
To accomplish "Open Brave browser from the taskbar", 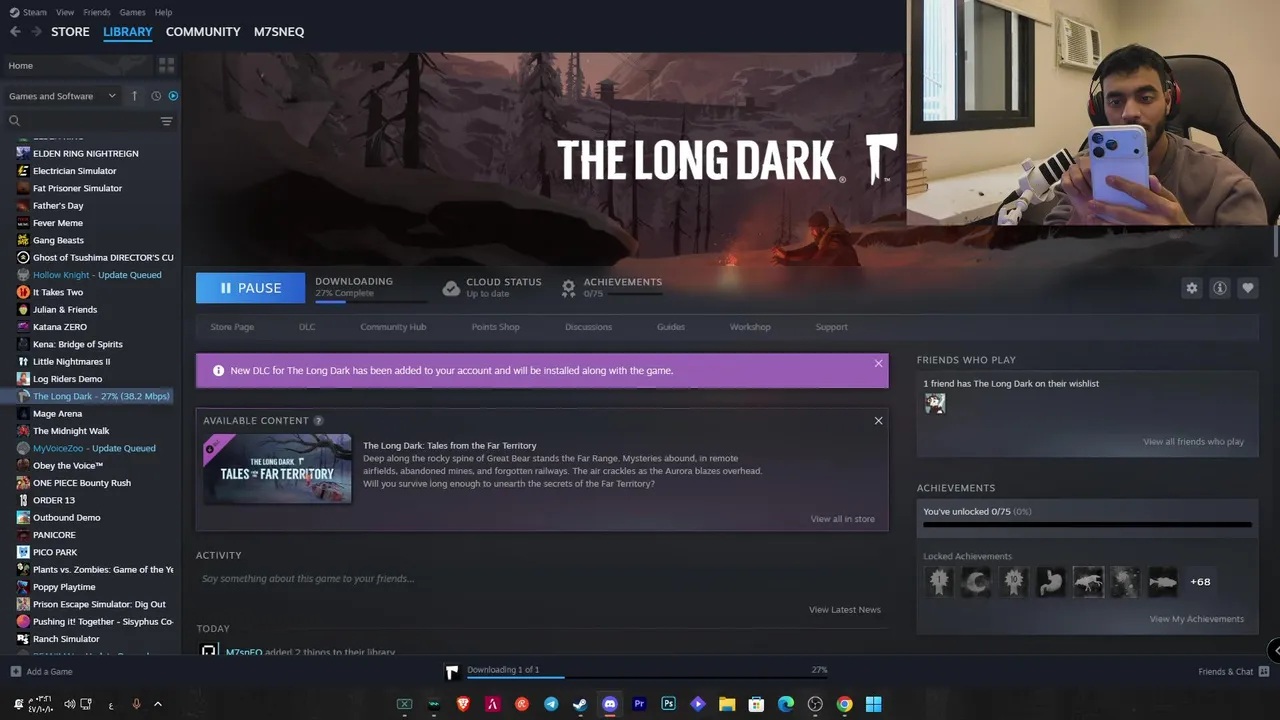I will coord(463,704).
